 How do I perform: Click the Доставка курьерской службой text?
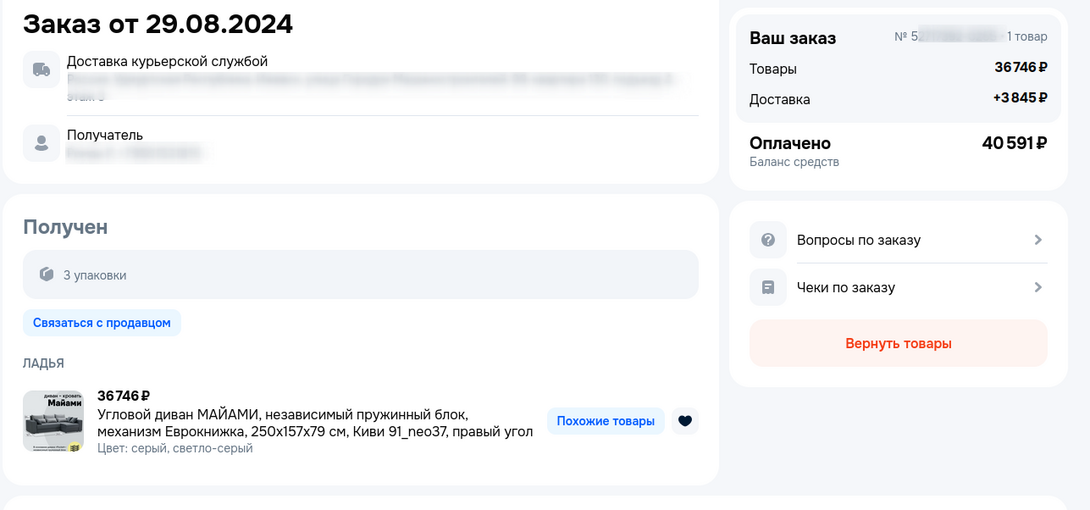click(x=167, y=62)
